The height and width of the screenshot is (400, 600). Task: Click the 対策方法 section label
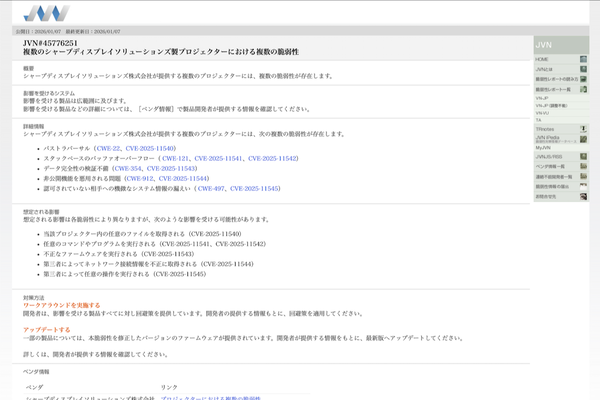(34, 297)
